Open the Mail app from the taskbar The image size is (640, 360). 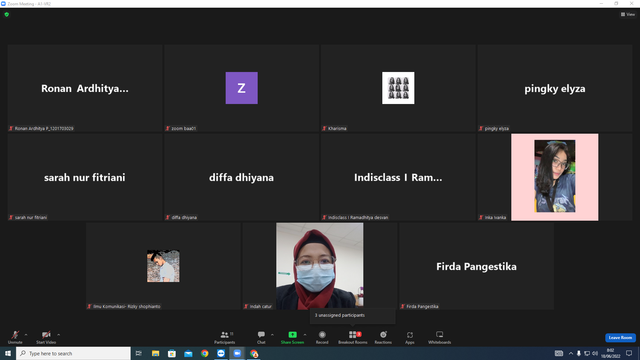(188, 353)
